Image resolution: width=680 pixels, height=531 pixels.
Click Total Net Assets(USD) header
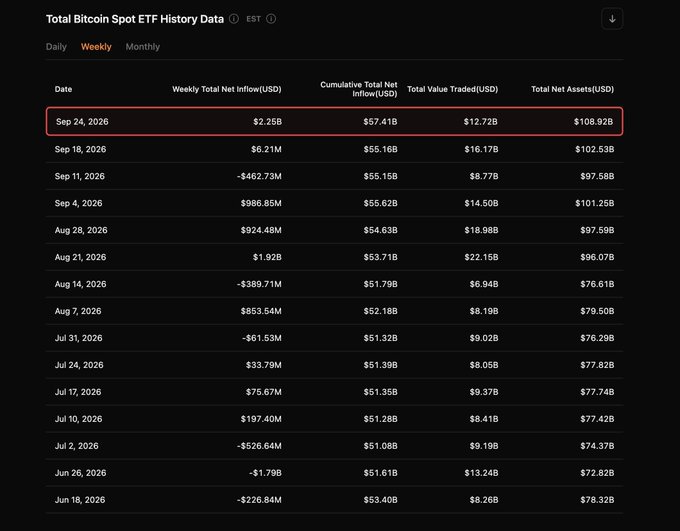pos(572,89)
